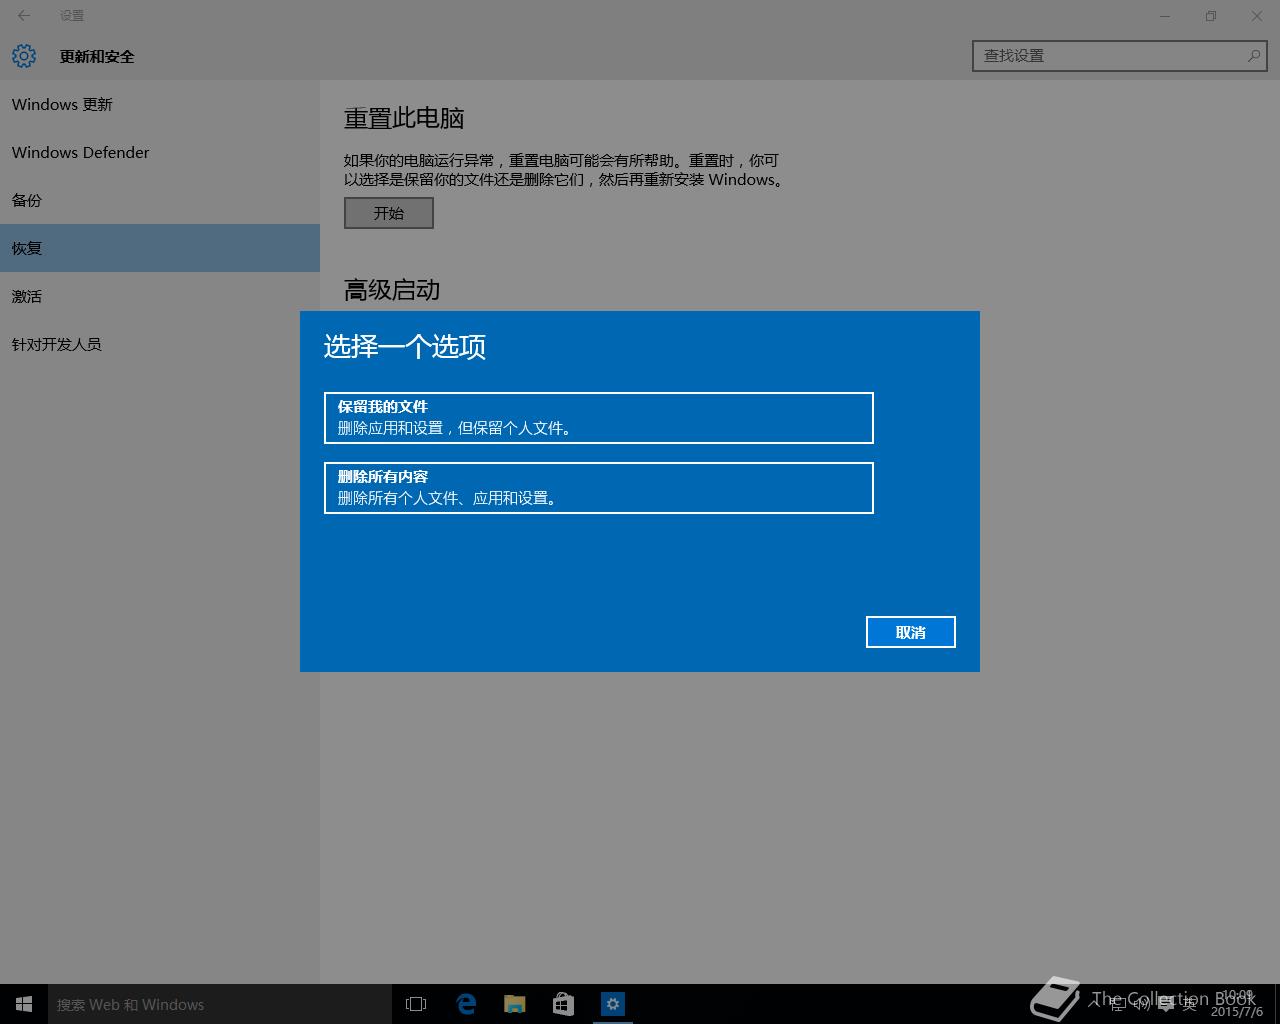
Task: Open 激活 settings page
Action: point(160,296)
